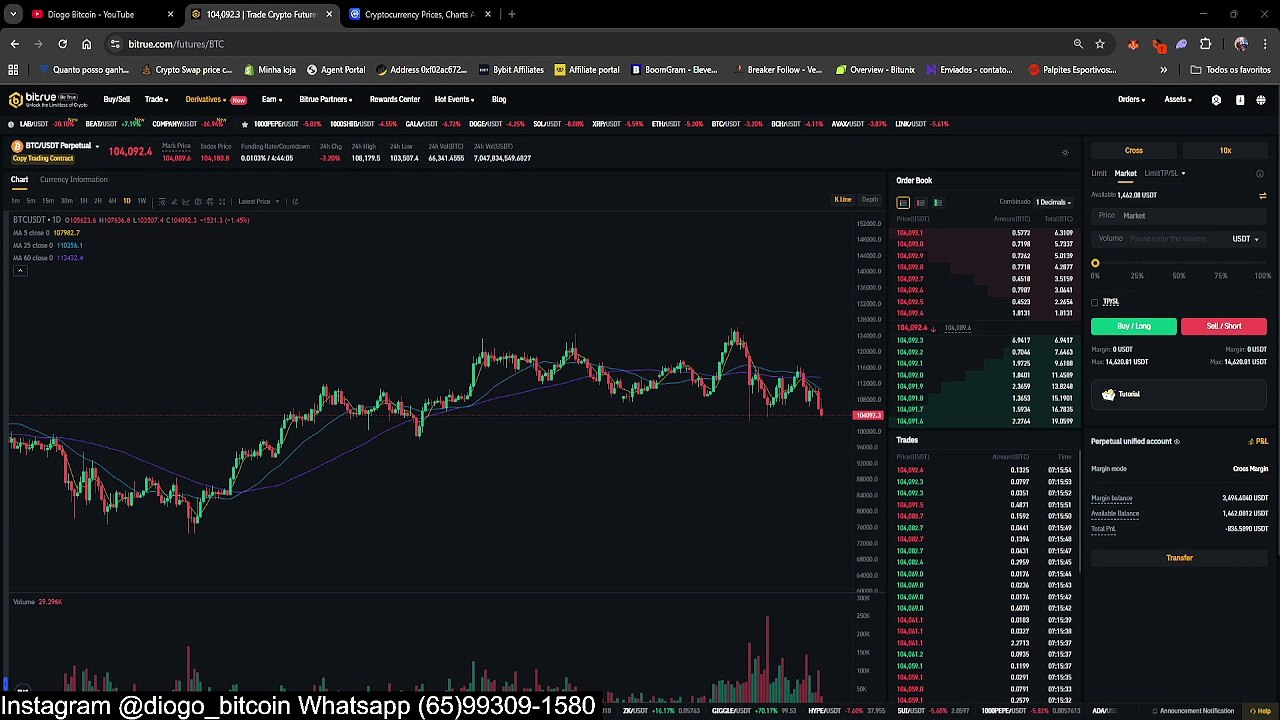Image resolution: width=1280 pixels, height=720 pixels.
Task: Open Cryptocurrency Prices browser tab
Action: pos(418,14)
